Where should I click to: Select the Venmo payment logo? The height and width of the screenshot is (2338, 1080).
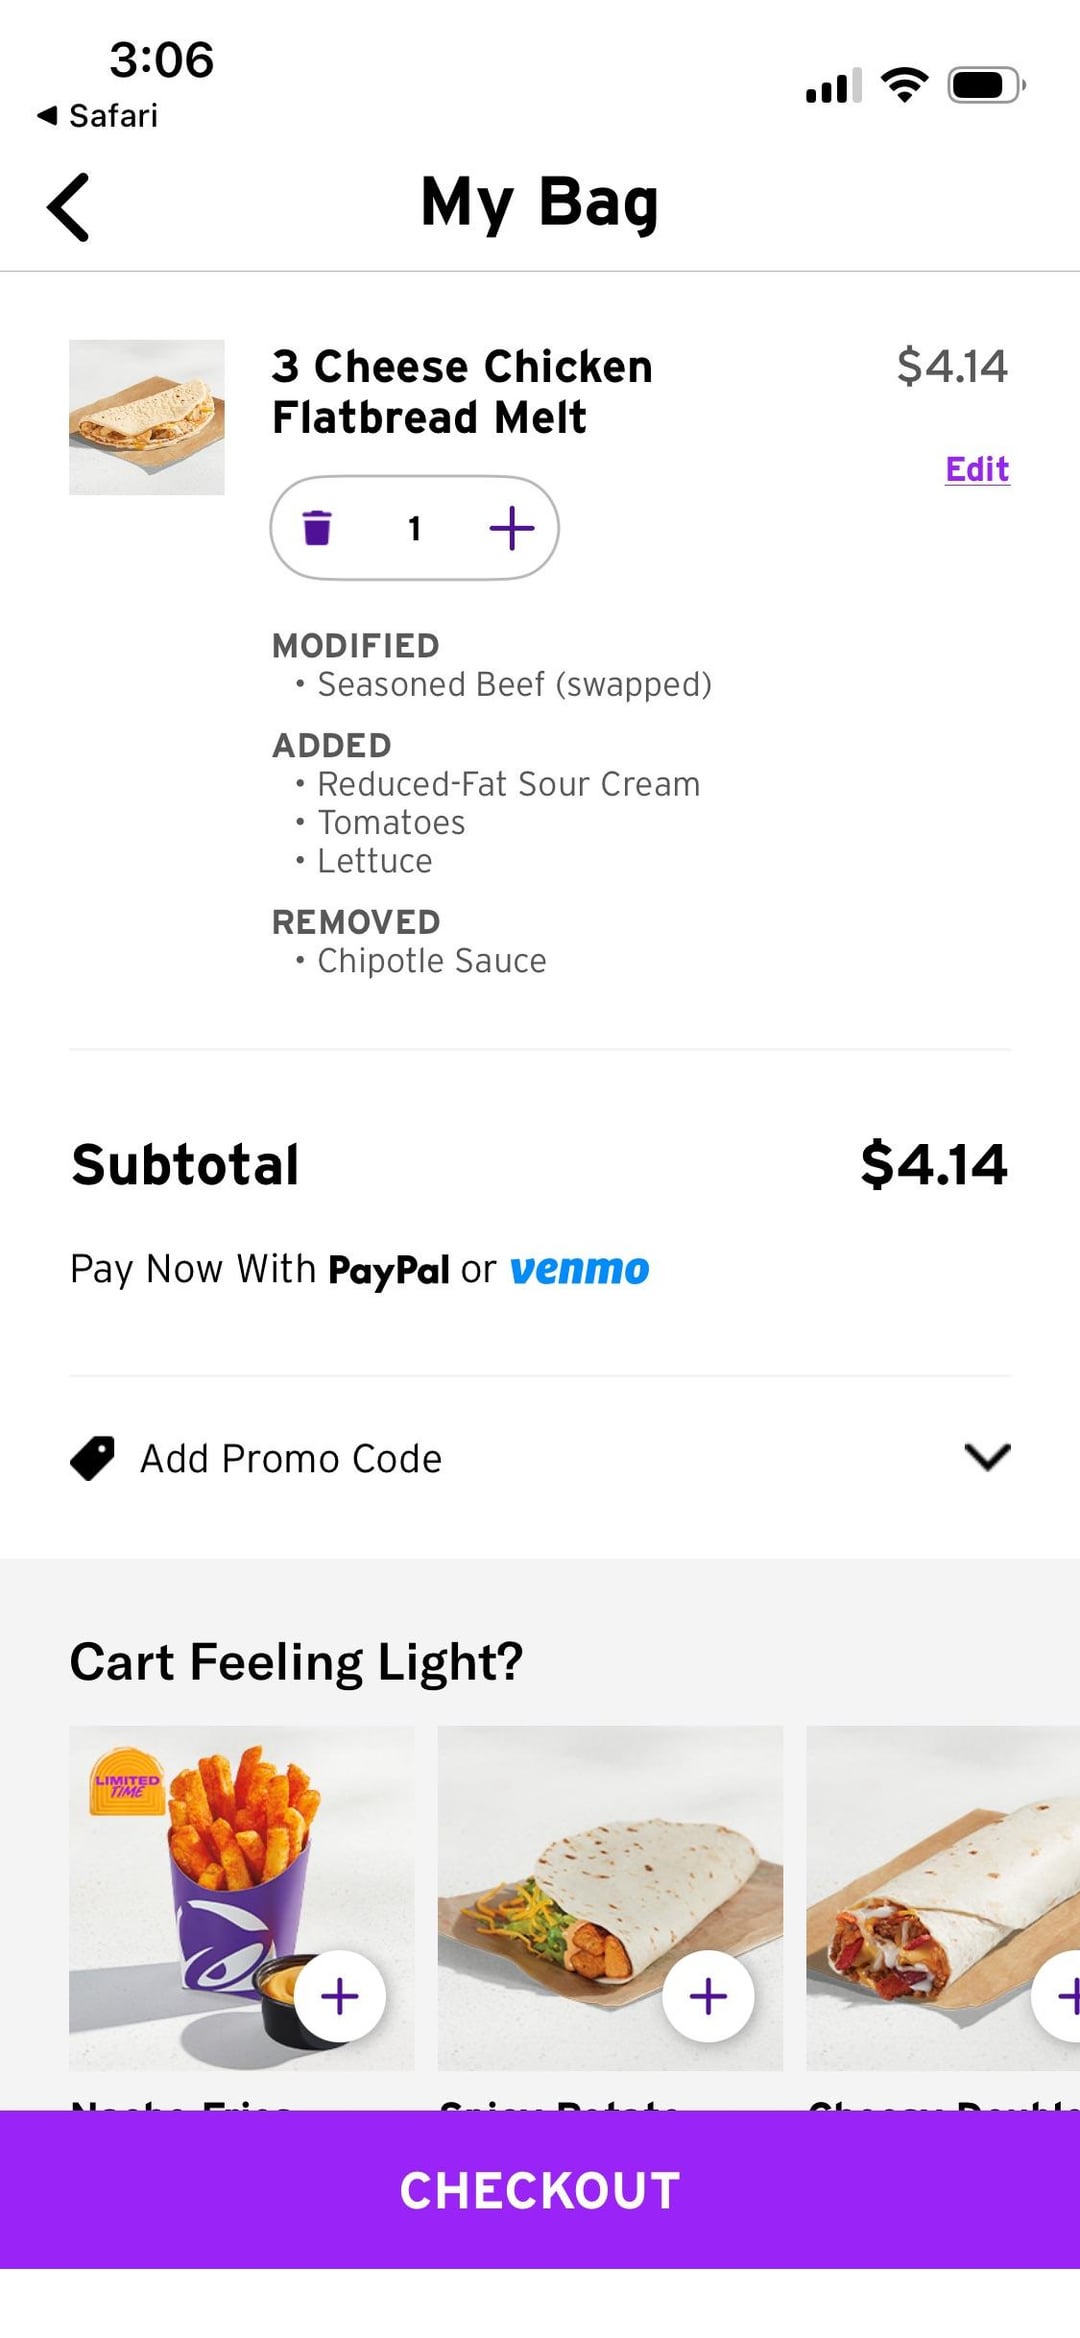[x=579, y=1270]
